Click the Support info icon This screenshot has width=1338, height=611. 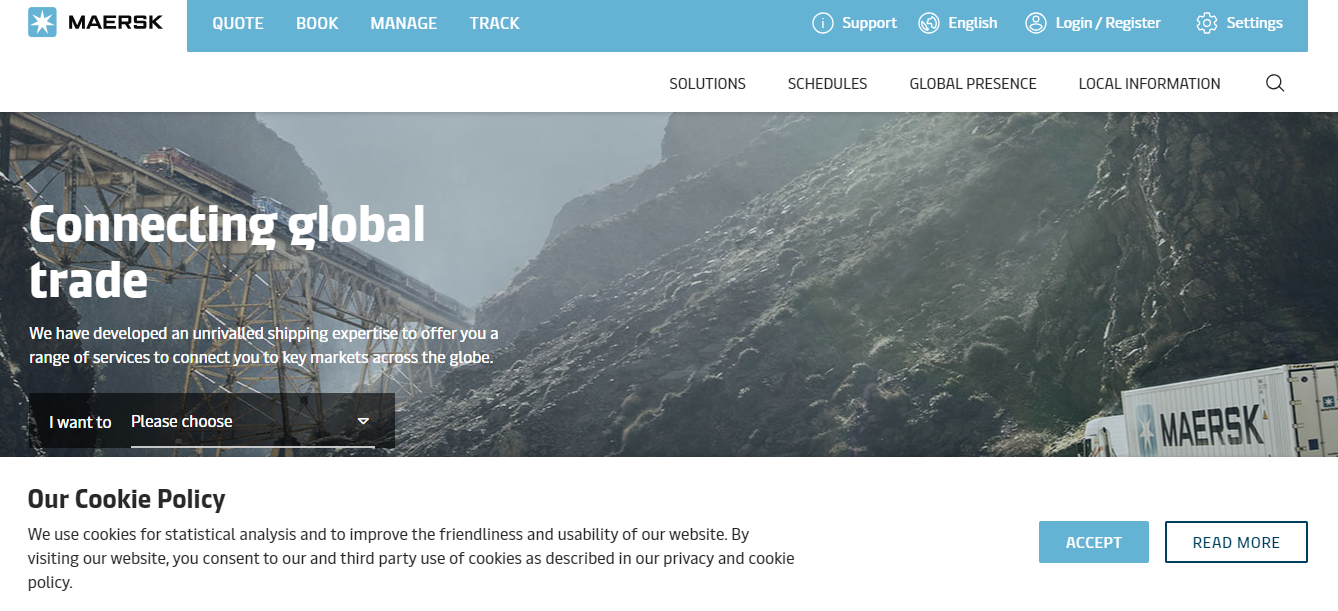point(823,23)
